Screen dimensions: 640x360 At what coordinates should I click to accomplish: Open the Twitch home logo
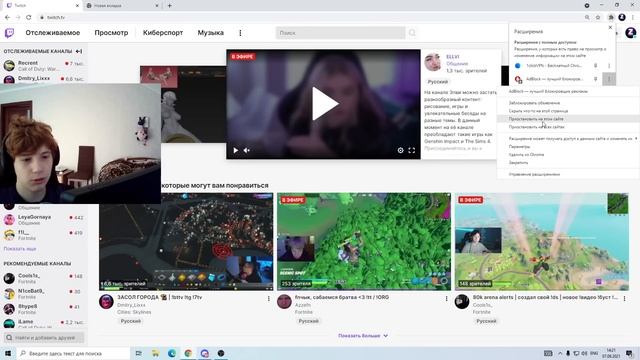(x=9, y=33)
